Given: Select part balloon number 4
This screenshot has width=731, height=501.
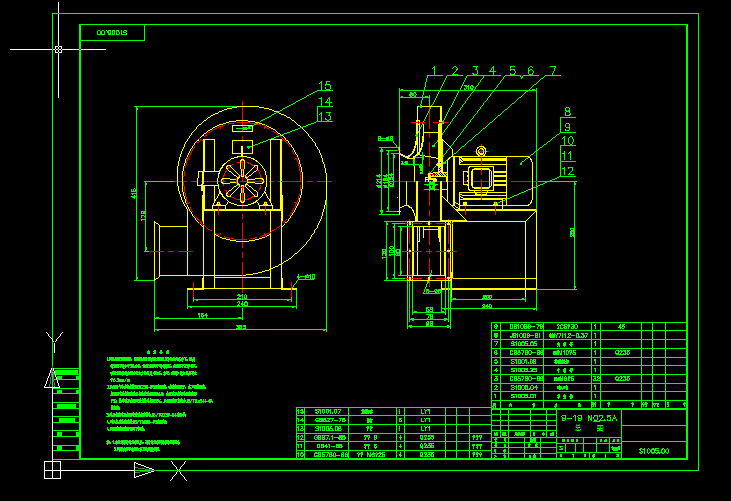Looking at the screenshot, I should pos(492,71).
